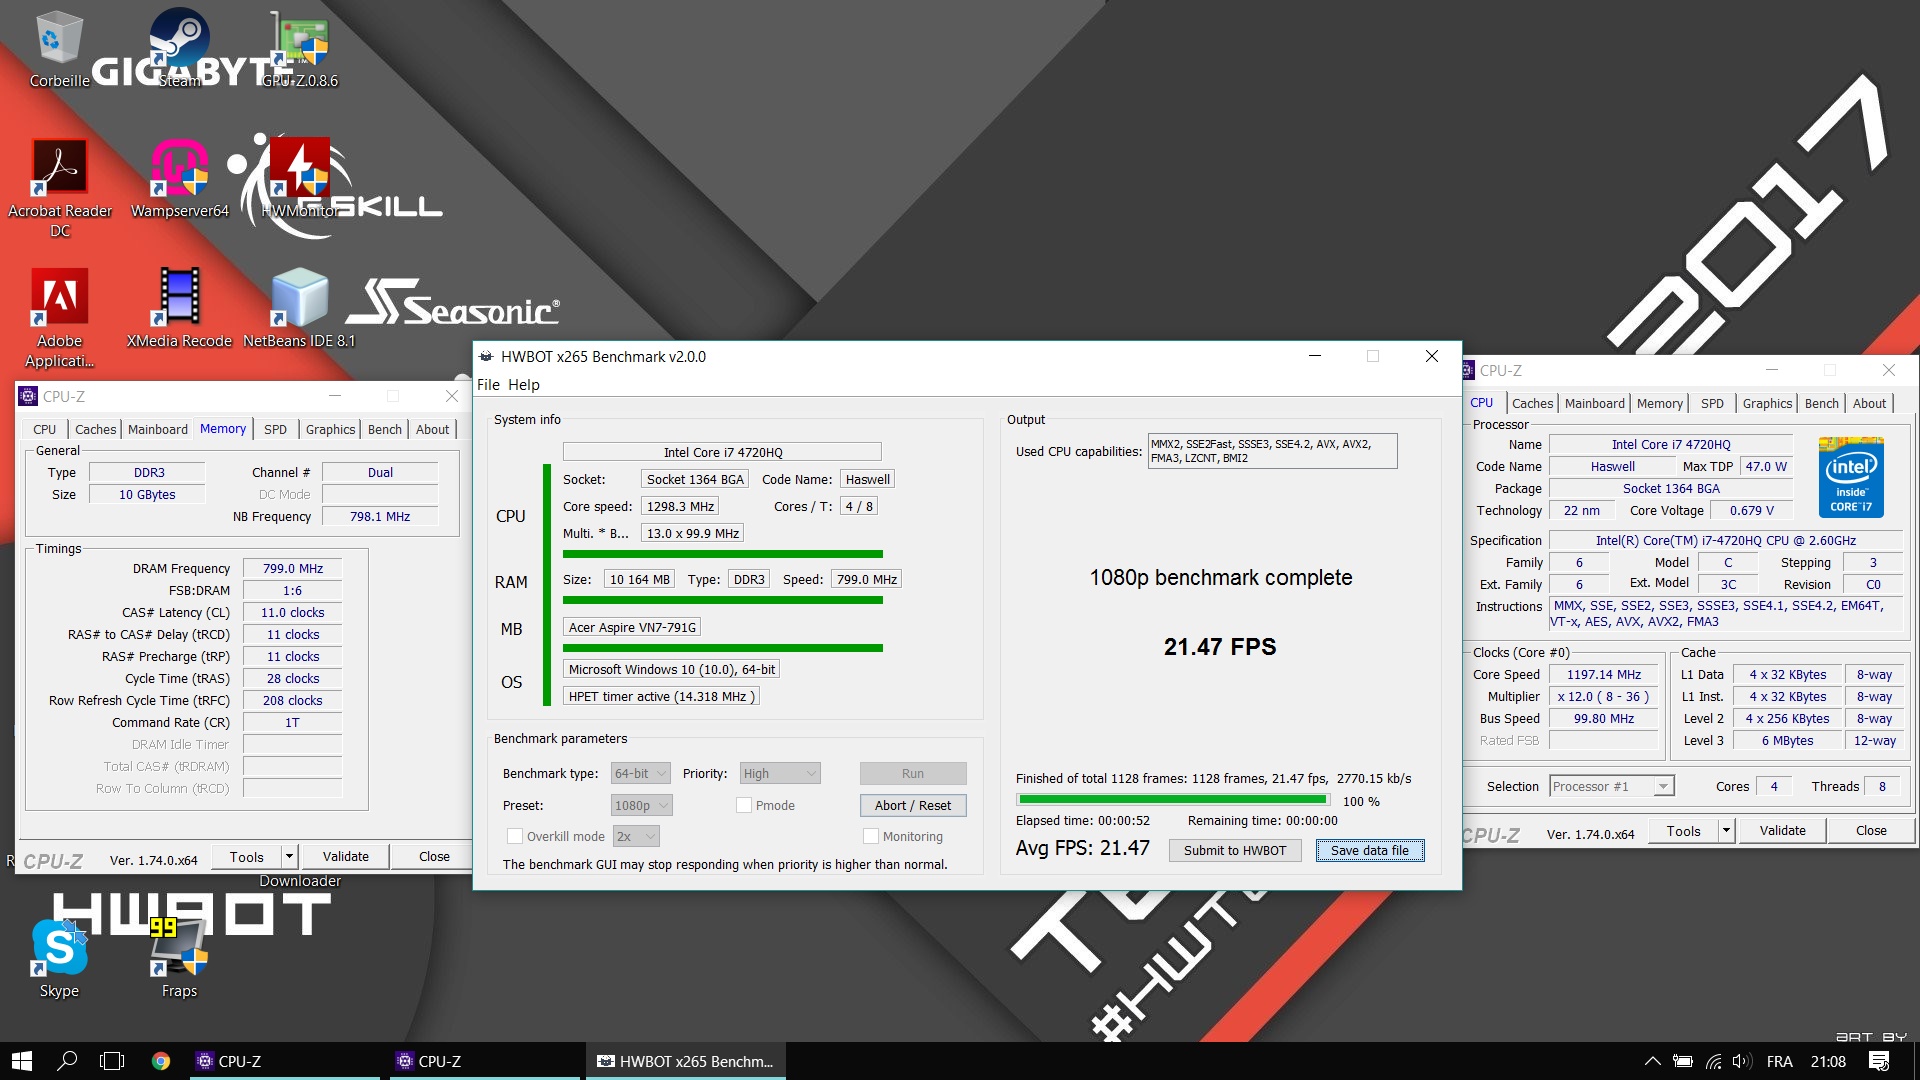Open Graphics tab in right CPU-Z window
Screen dimensions: 1920x1080
tap(1767, 403)
